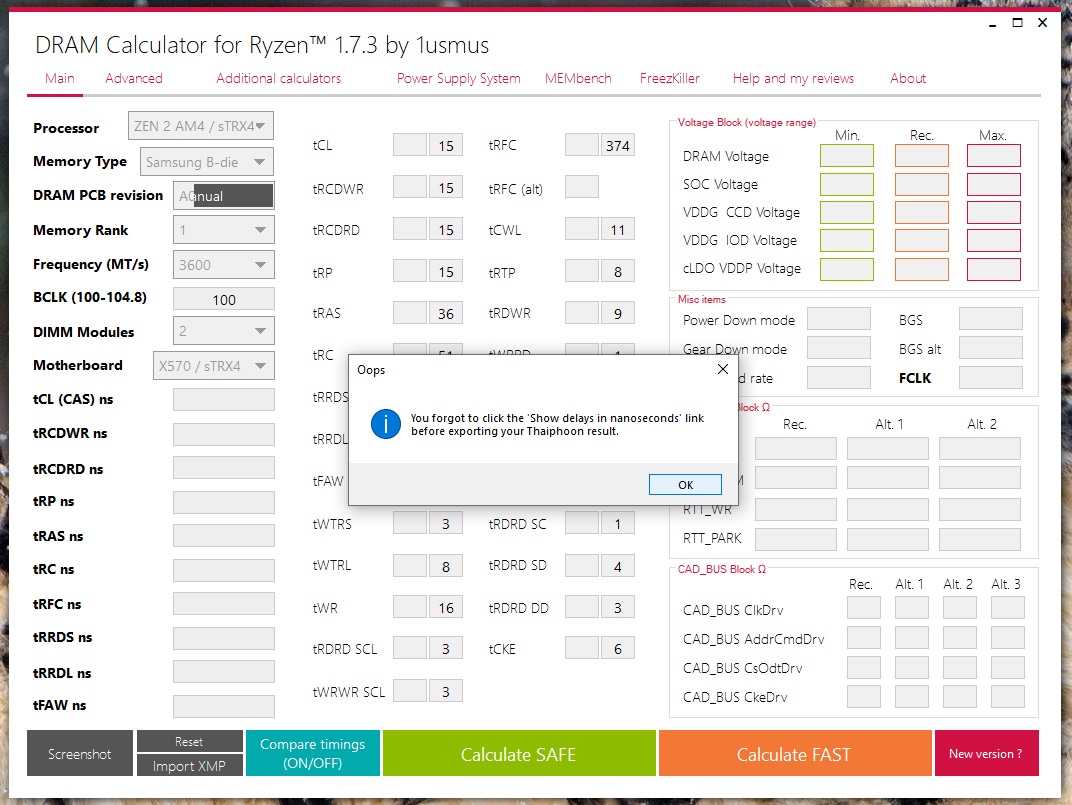Click the Import XMP button
This screenshot has height=805, width=1072.
(x=189, y=765)
